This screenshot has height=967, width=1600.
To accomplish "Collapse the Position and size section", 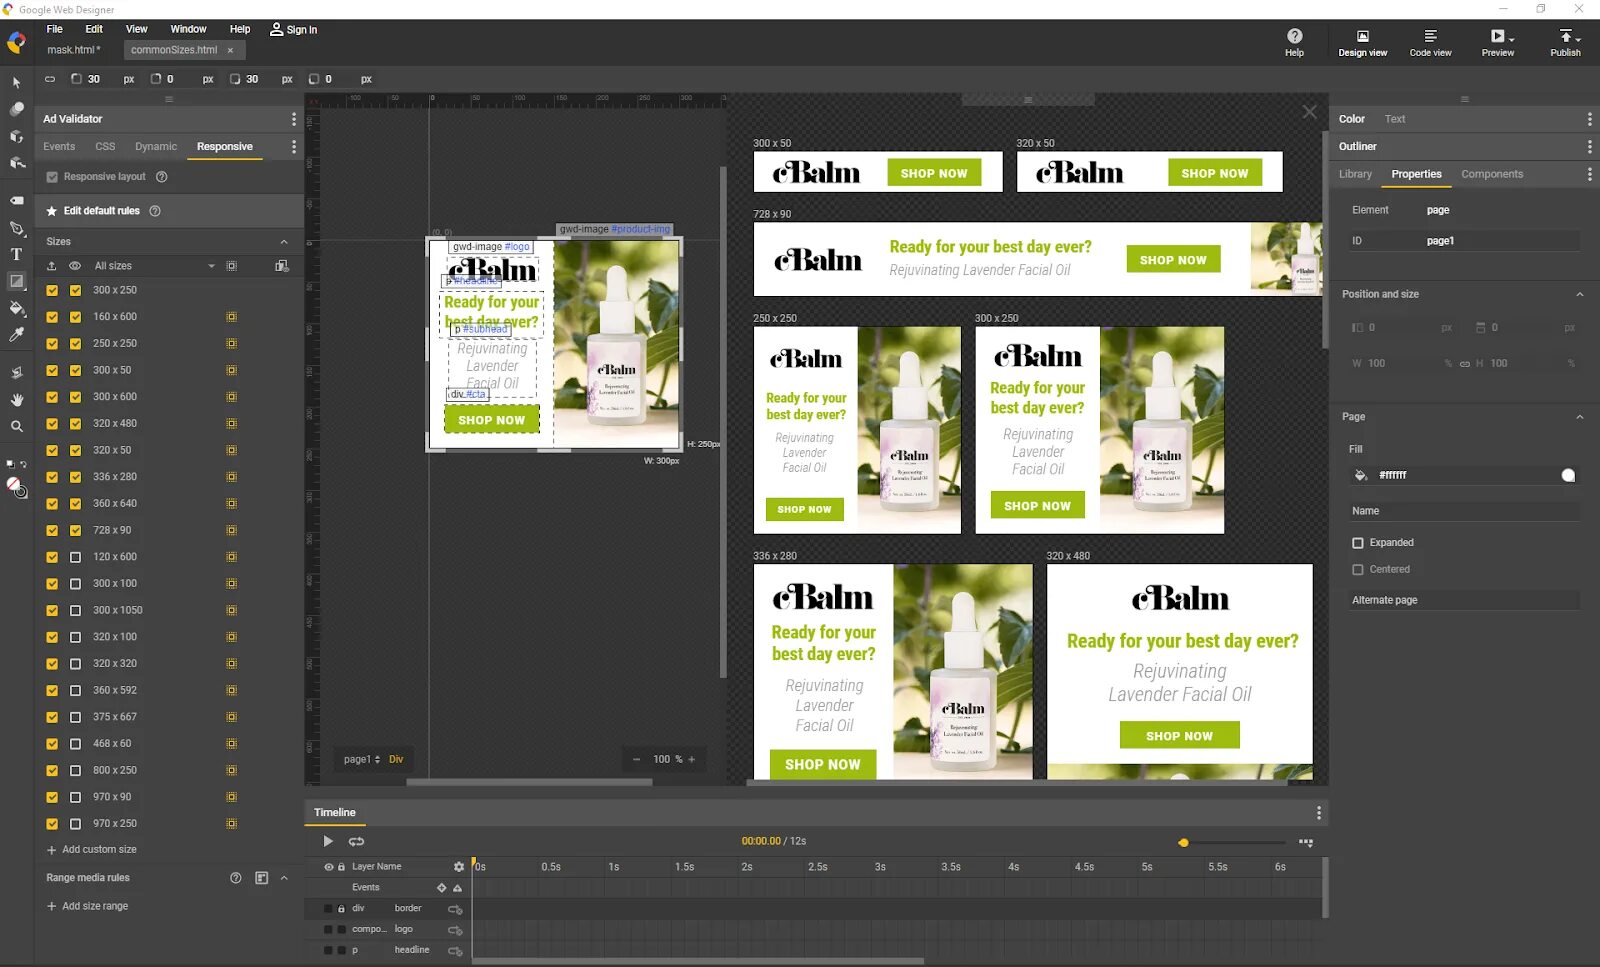I will 1580,295.
